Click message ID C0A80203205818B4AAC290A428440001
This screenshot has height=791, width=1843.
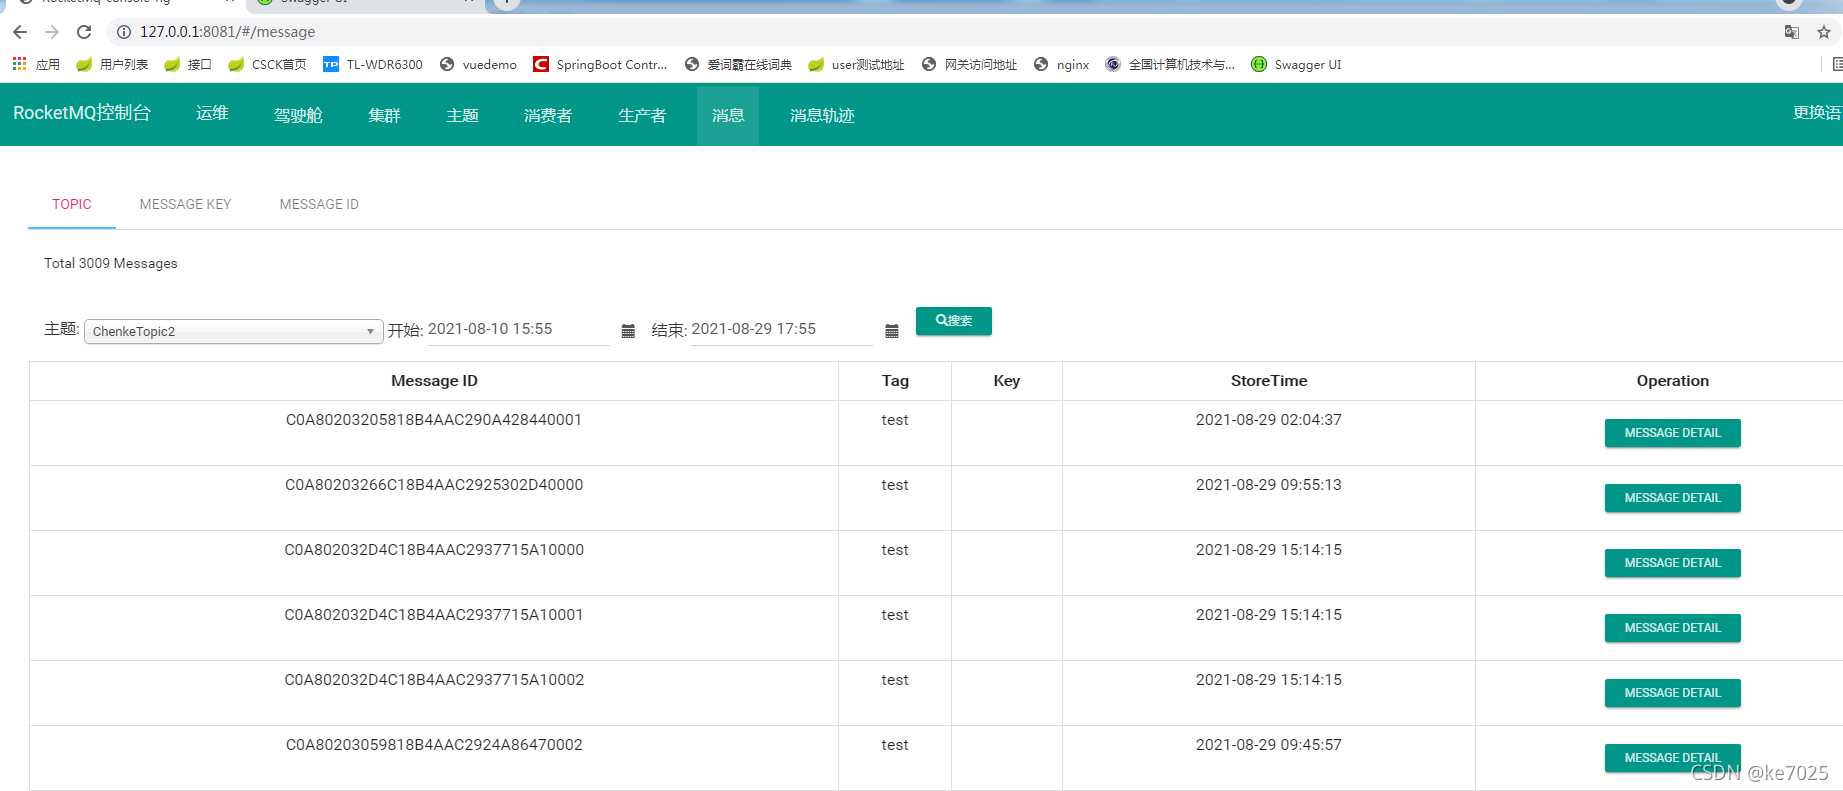click(434, 420)
